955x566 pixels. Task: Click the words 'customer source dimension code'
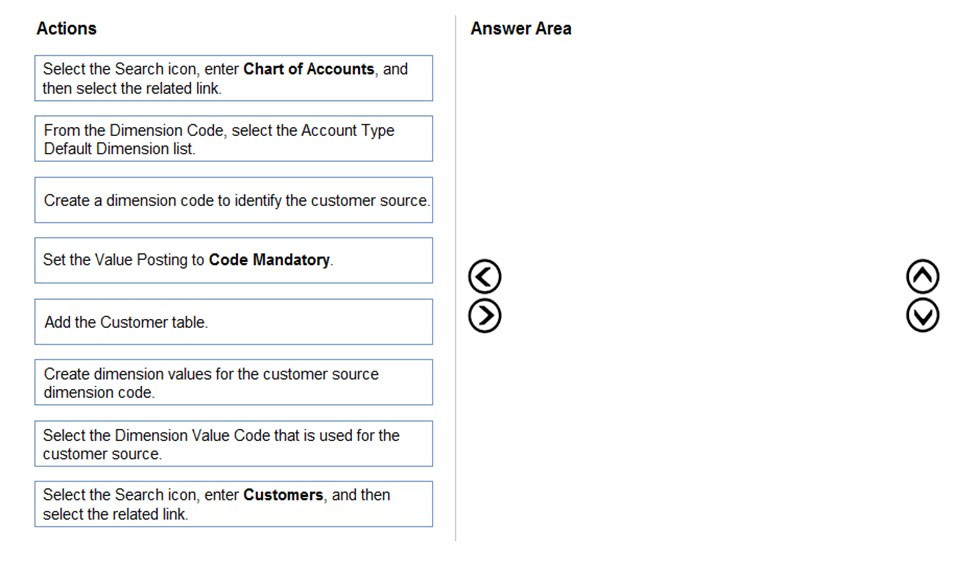pos(211,383)
